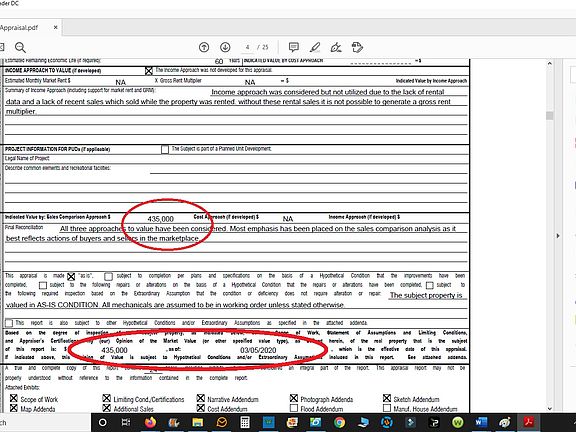Viewport: 576px width, 432px height.
Task: Open Calculator from the taskbar
Action: pos(245,422)
